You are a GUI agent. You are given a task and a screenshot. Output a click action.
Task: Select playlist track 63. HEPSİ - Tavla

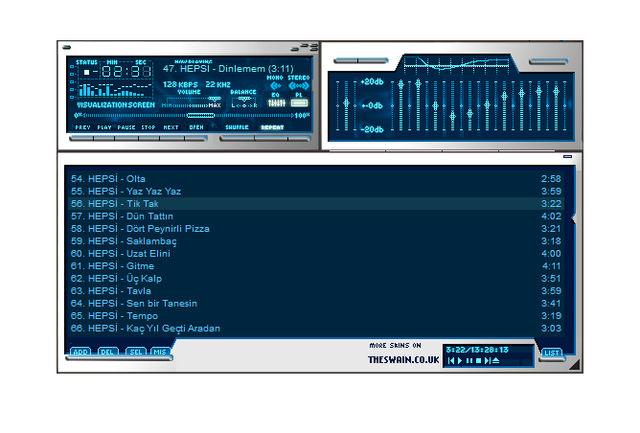317,291
